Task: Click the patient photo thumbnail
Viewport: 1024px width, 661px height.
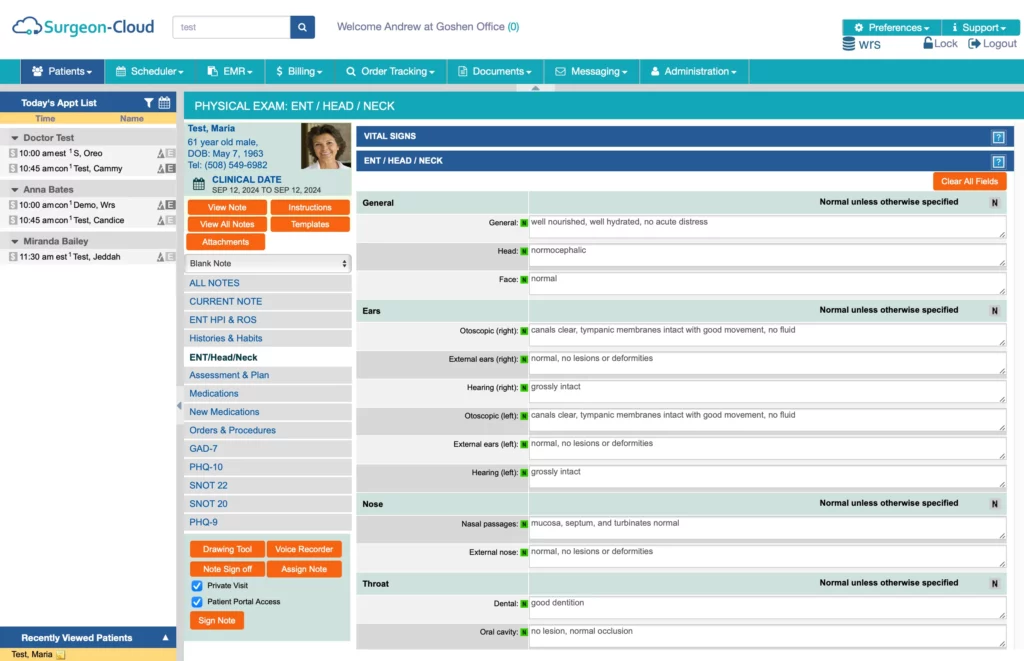Action: [x=325, y=147]
